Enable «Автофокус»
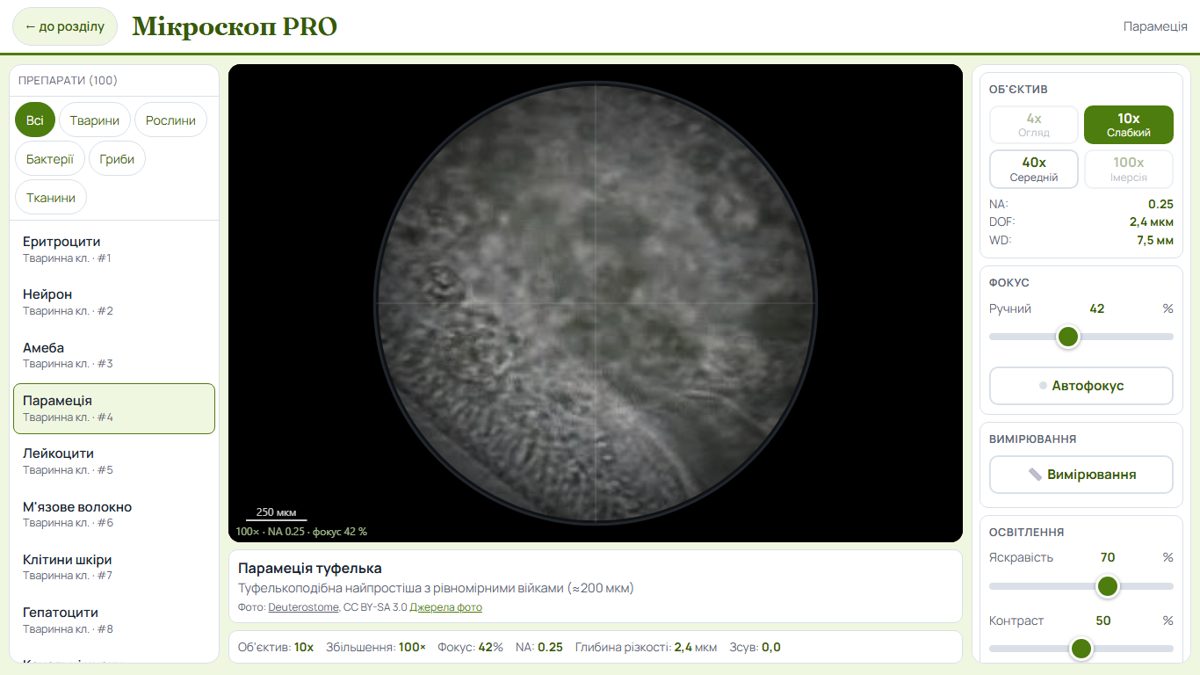Screen dimensions: 1200x675 (x=1081, y=386)
